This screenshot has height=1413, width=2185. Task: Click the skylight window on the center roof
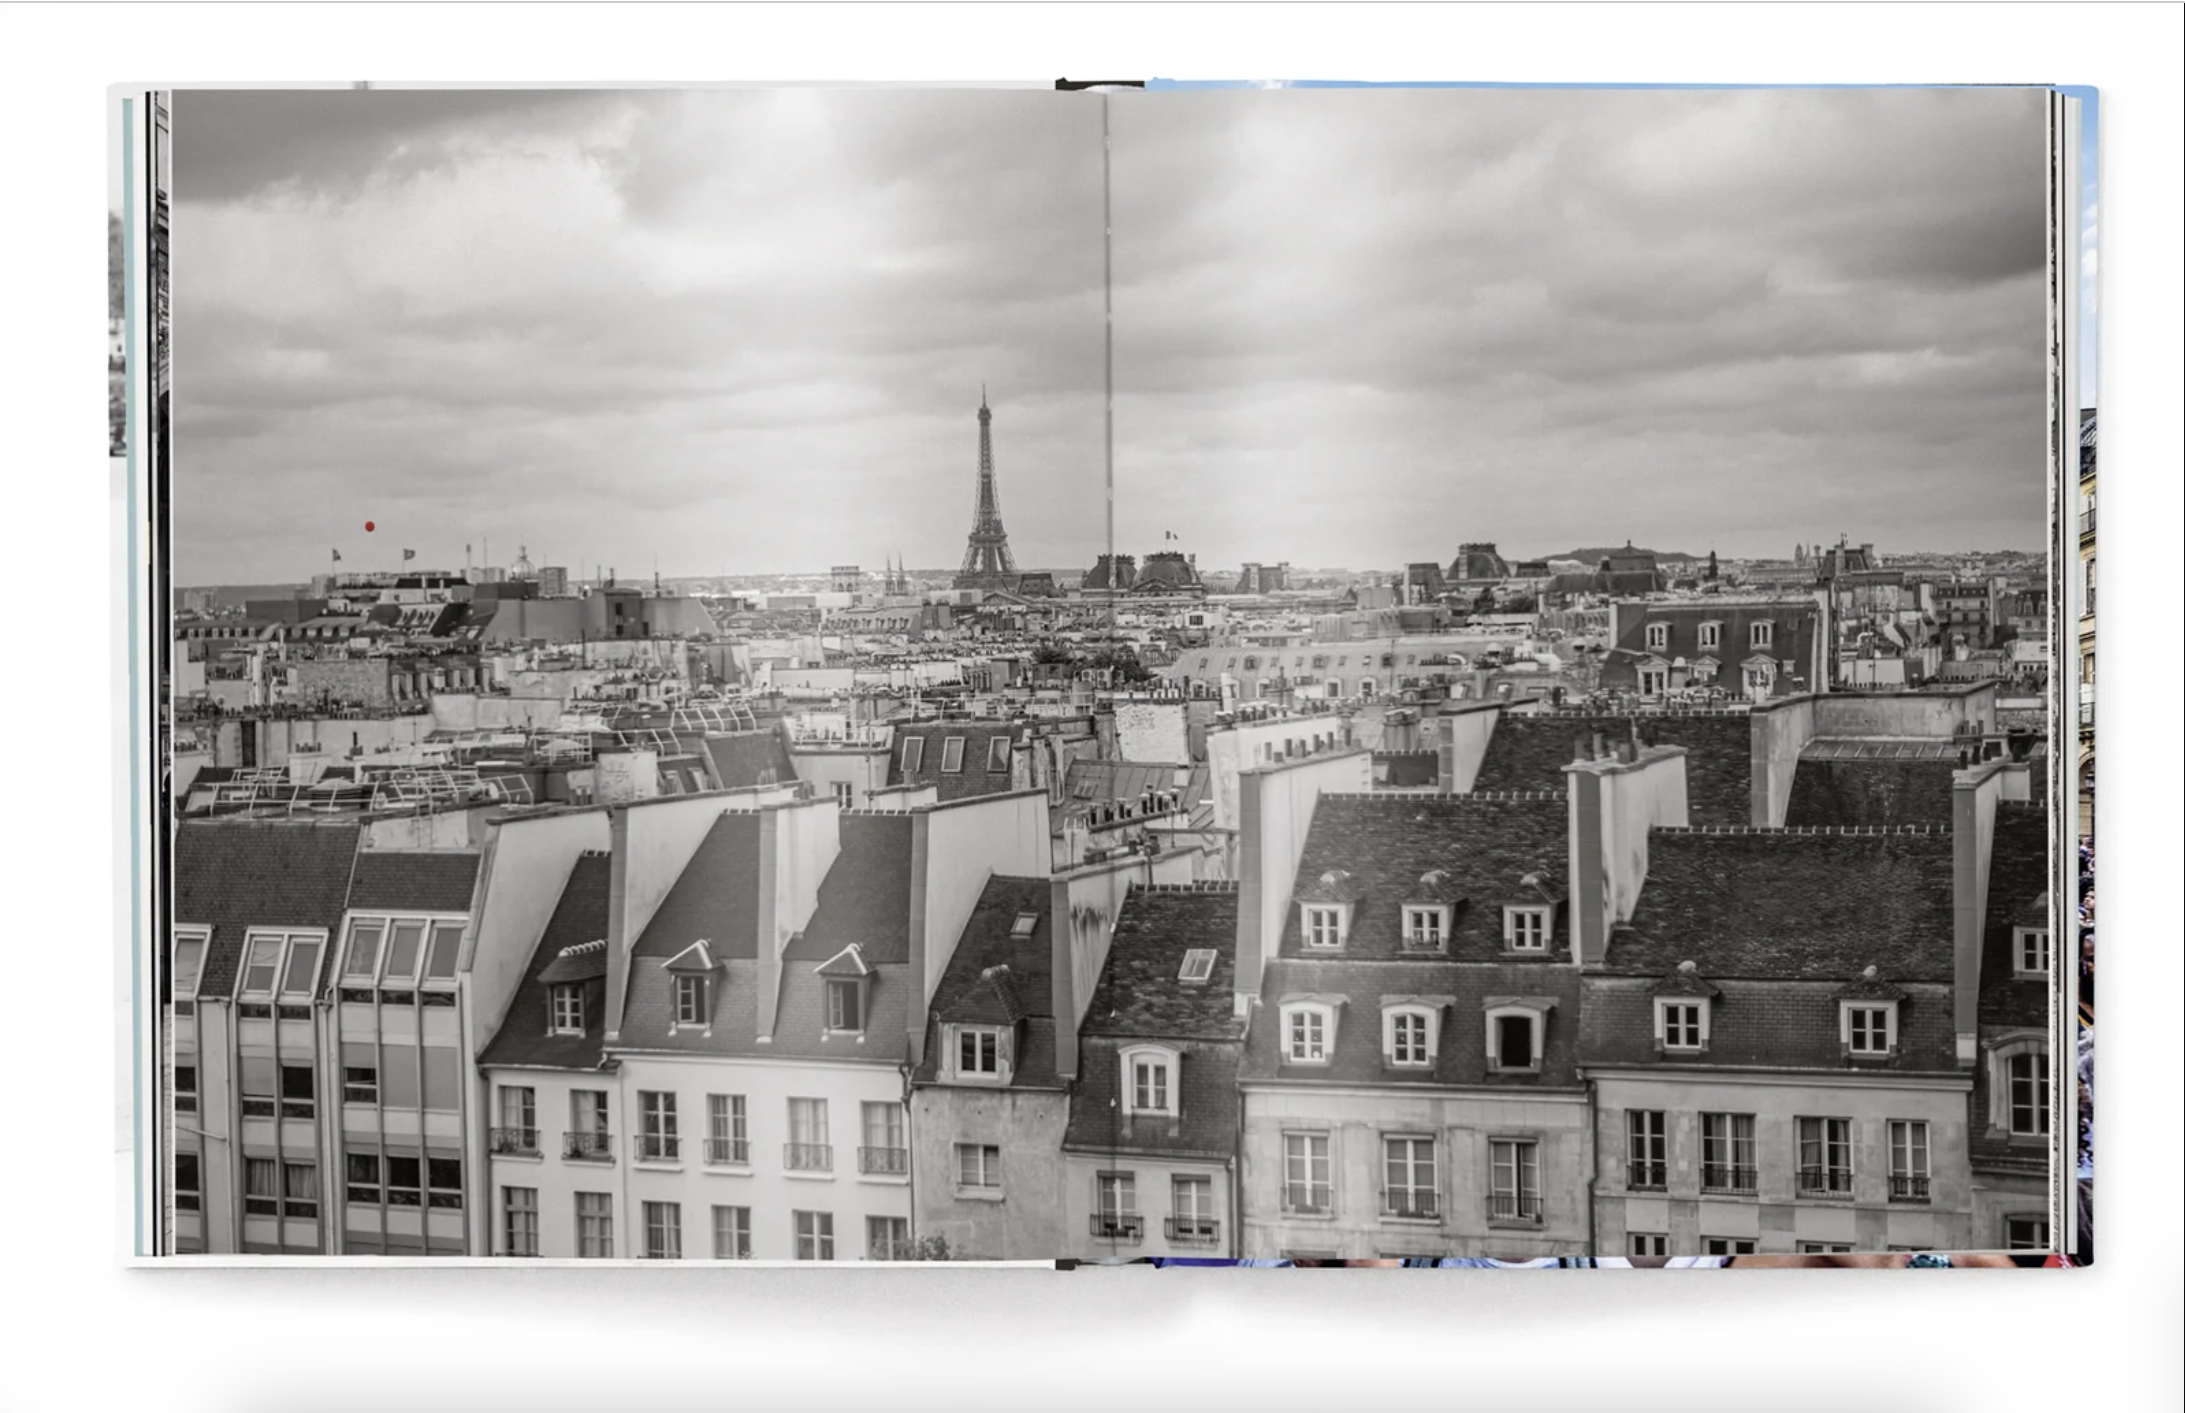(1196, 964)
